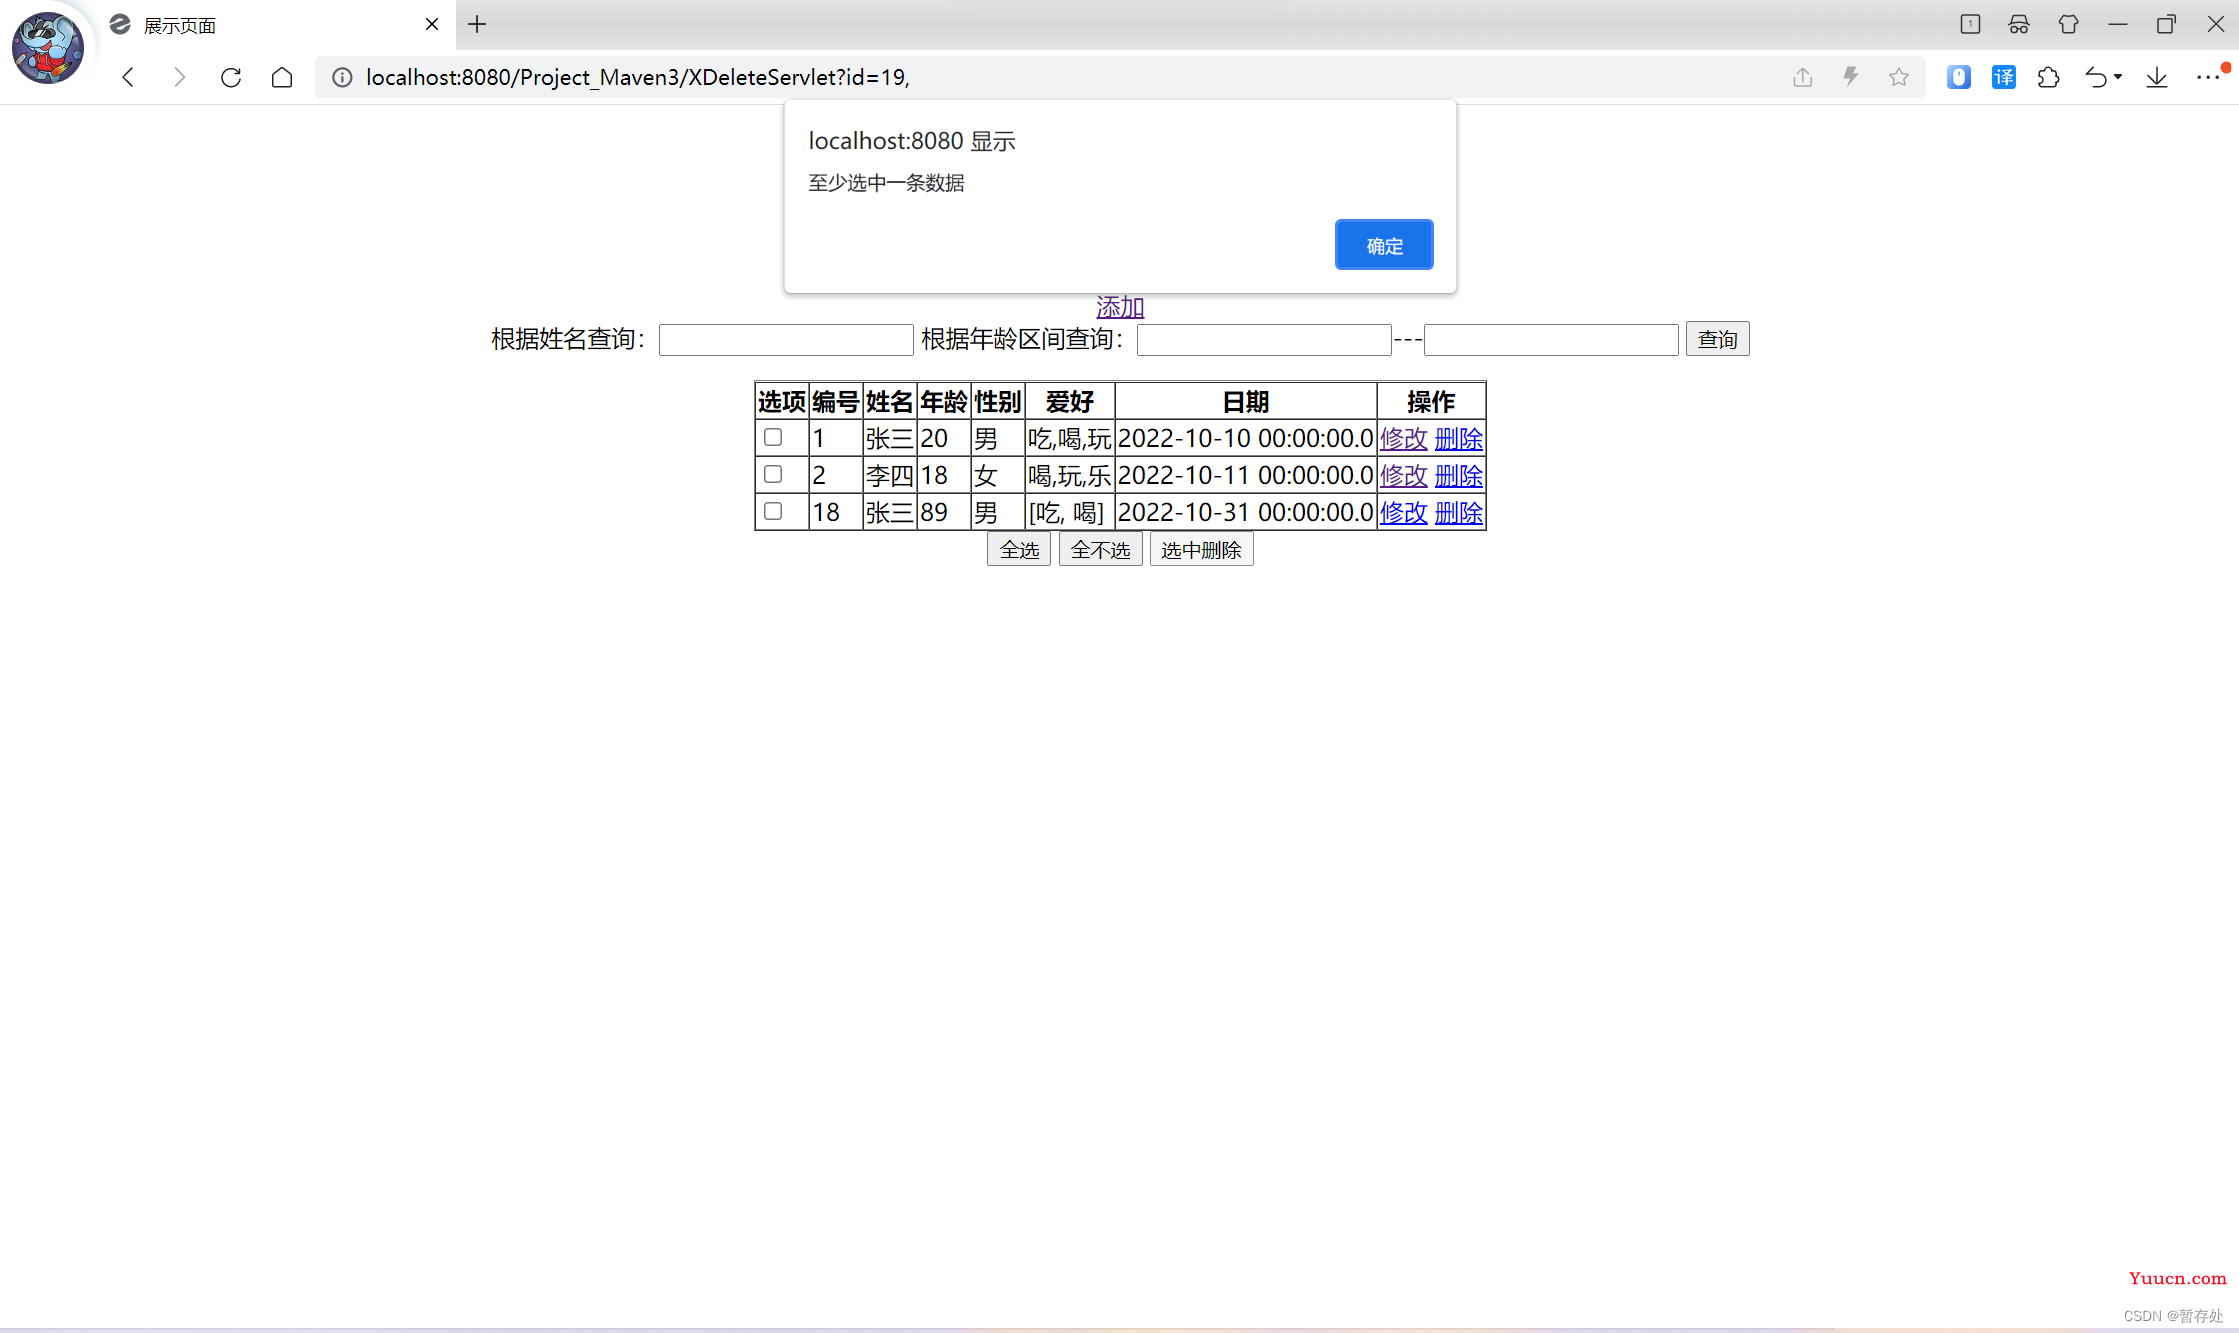Image resolution: width=2239 pixels, height=1333 pixels.
Task: Click the undo closed-tab arrow icon
Action: click(2096, 77)
